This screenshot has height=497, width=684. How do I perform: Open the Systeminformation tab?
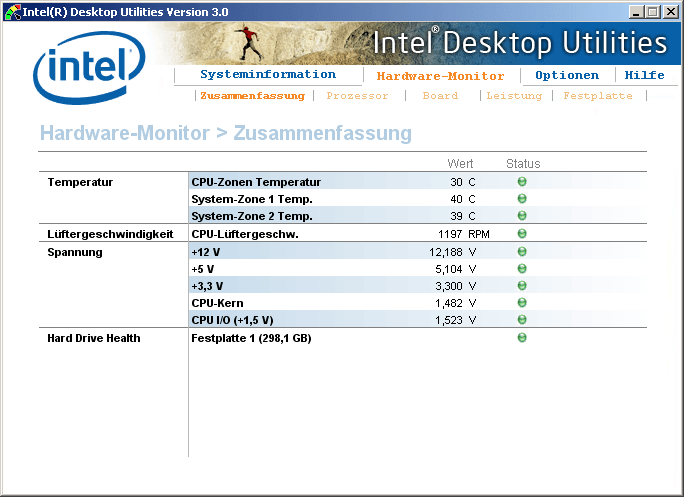coord(268,74)
